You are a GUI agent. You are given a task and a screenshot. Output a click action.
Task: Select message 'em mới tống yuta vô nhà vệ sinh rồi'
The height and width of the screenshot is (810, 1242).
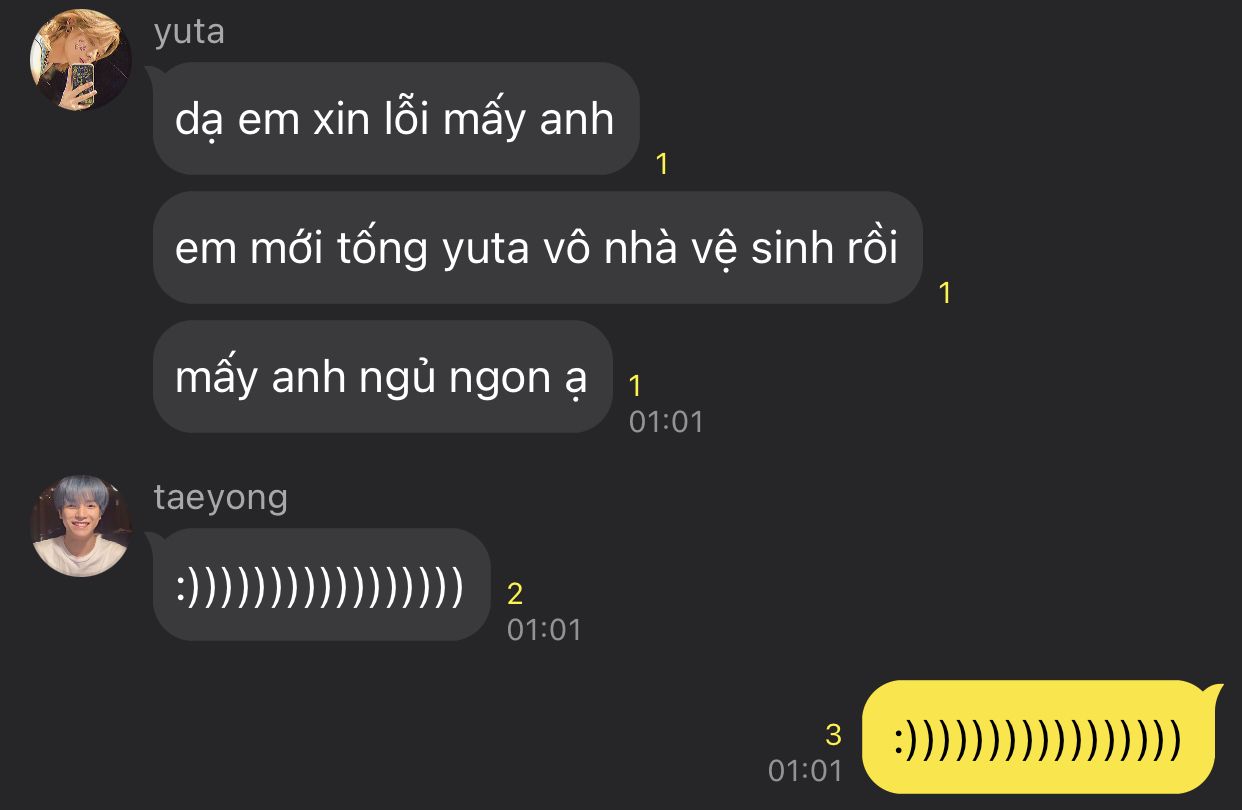(537, 248)
